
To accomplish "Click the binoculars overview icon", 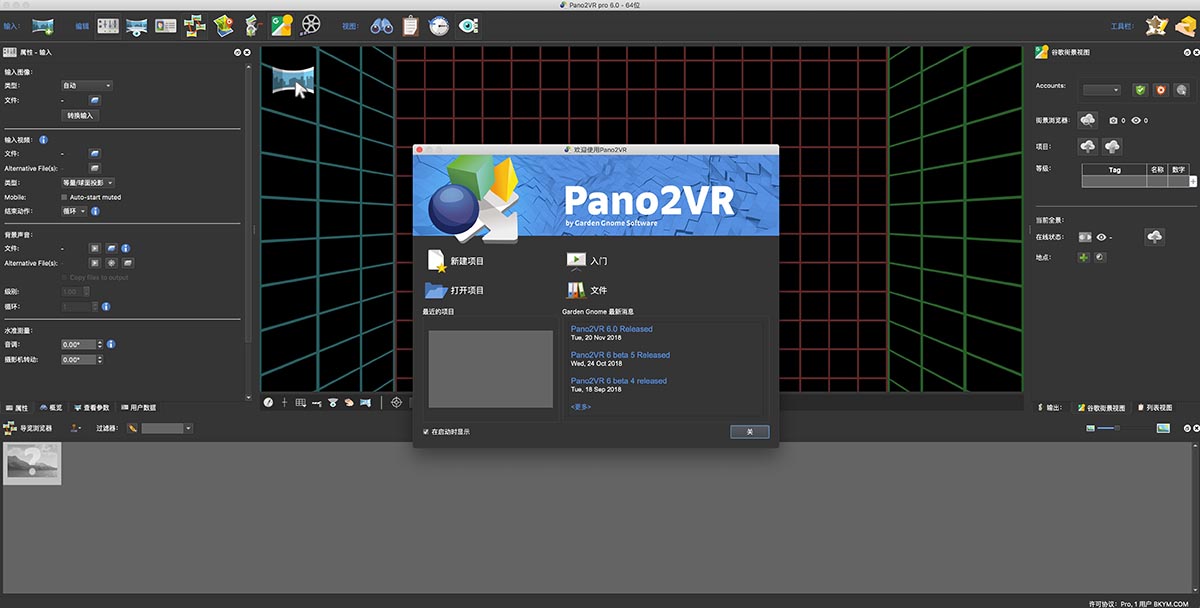I will [x=381, y=26].
